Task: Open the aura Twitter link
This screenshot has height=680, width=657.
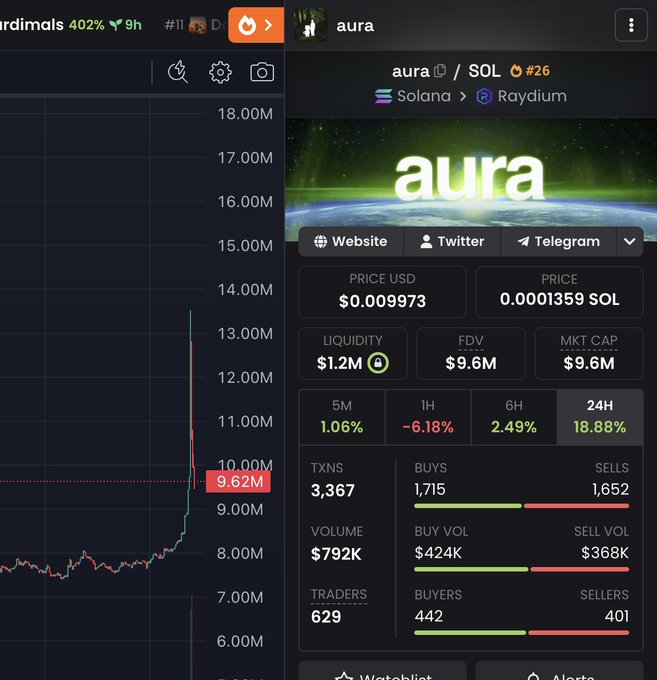Action: pos(452,242)
